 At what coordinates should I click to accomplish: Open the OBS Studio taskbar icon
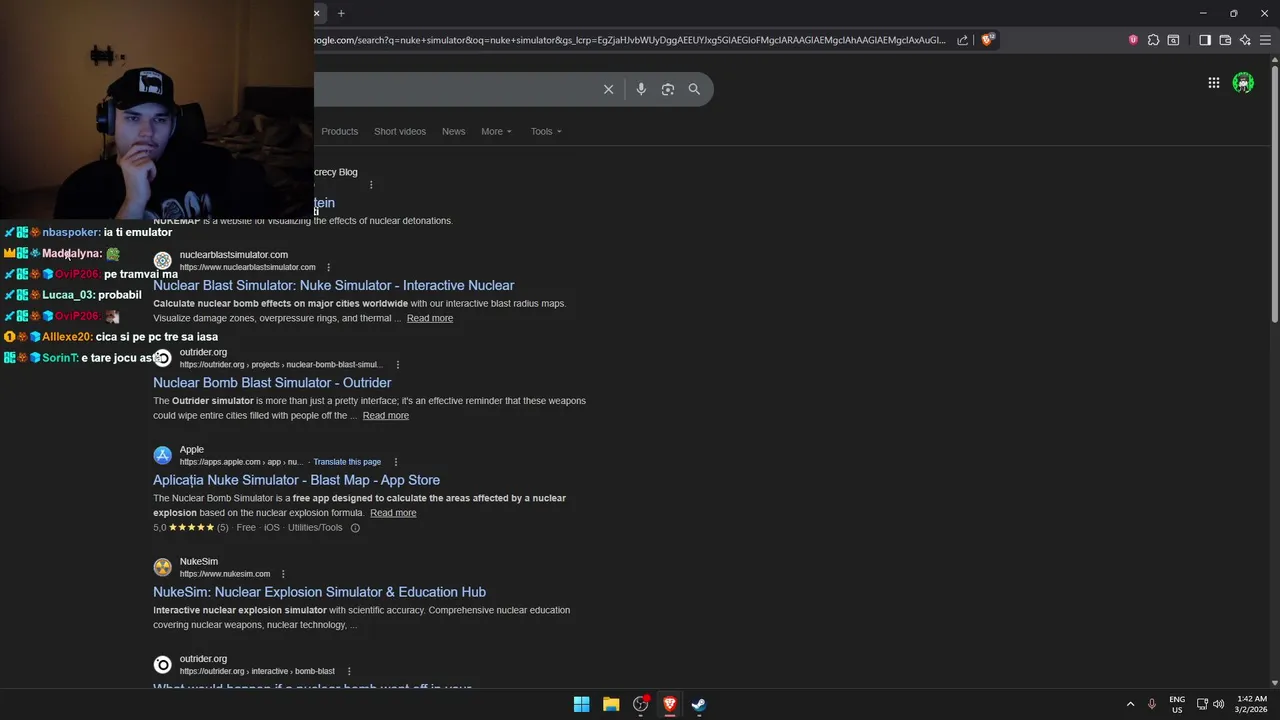coord(641,704)
